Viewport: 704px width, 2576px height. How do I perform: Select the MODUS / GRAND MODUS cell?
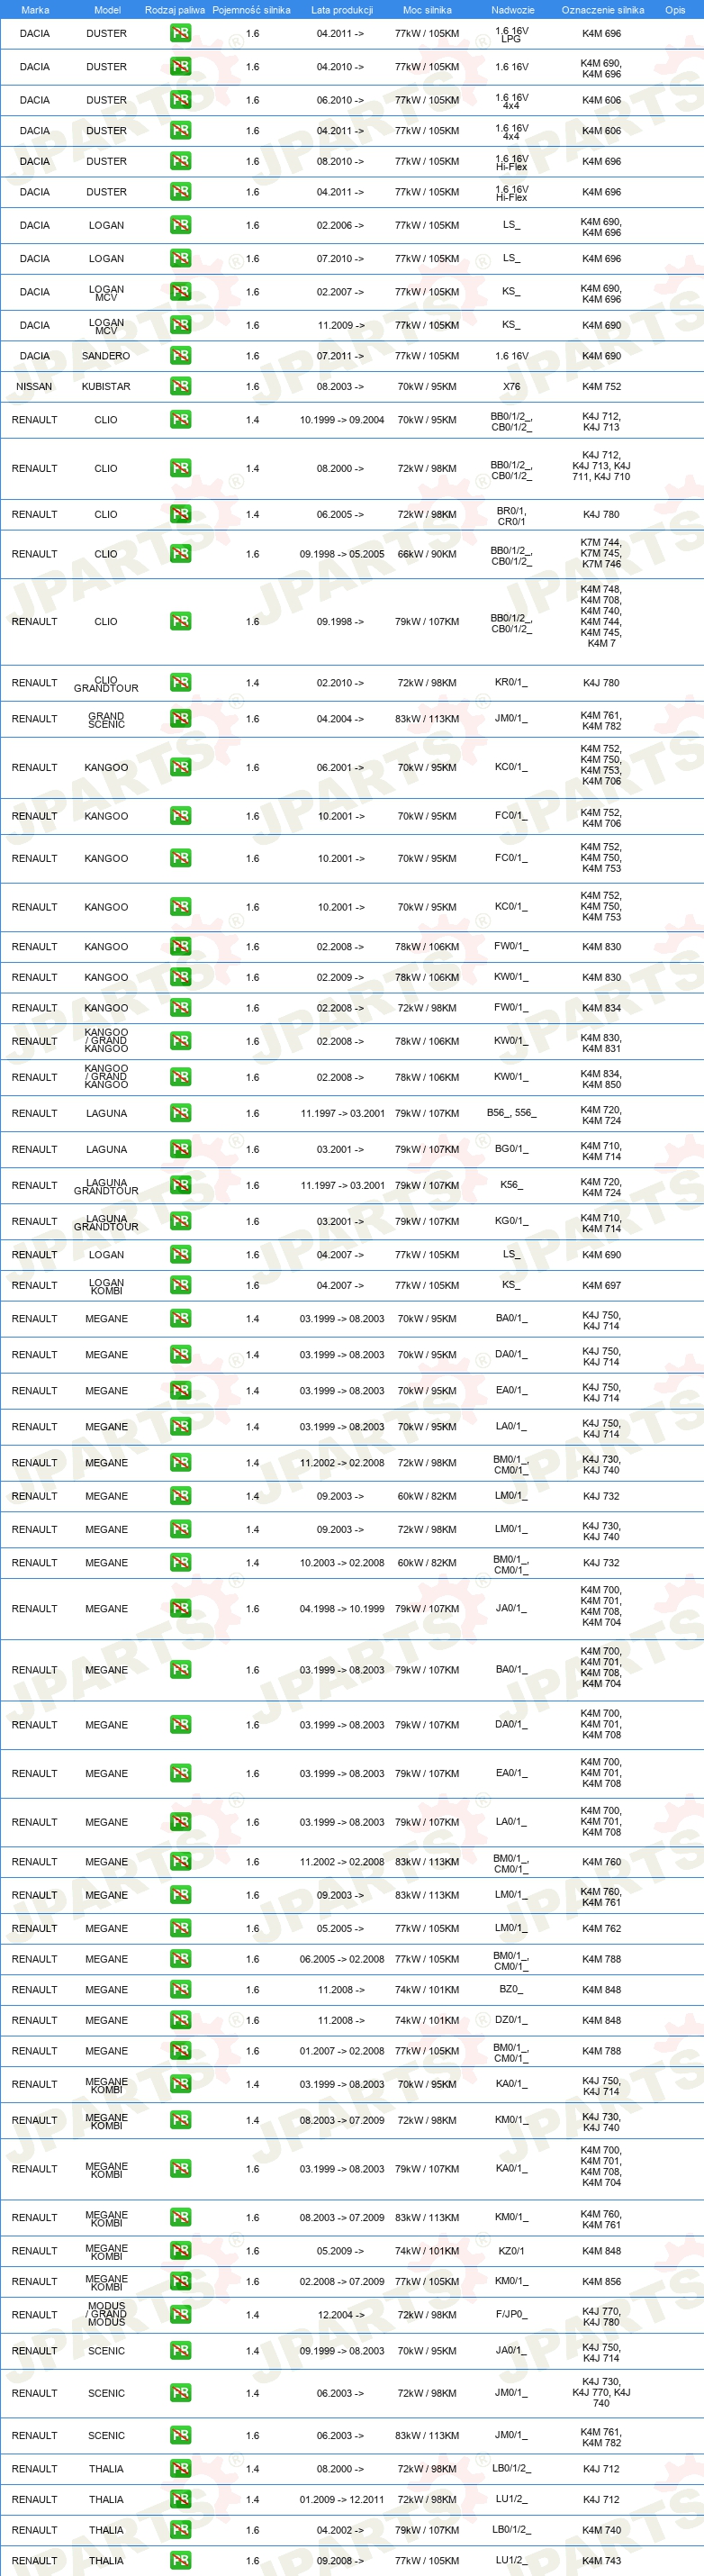tap(106, 2315)
